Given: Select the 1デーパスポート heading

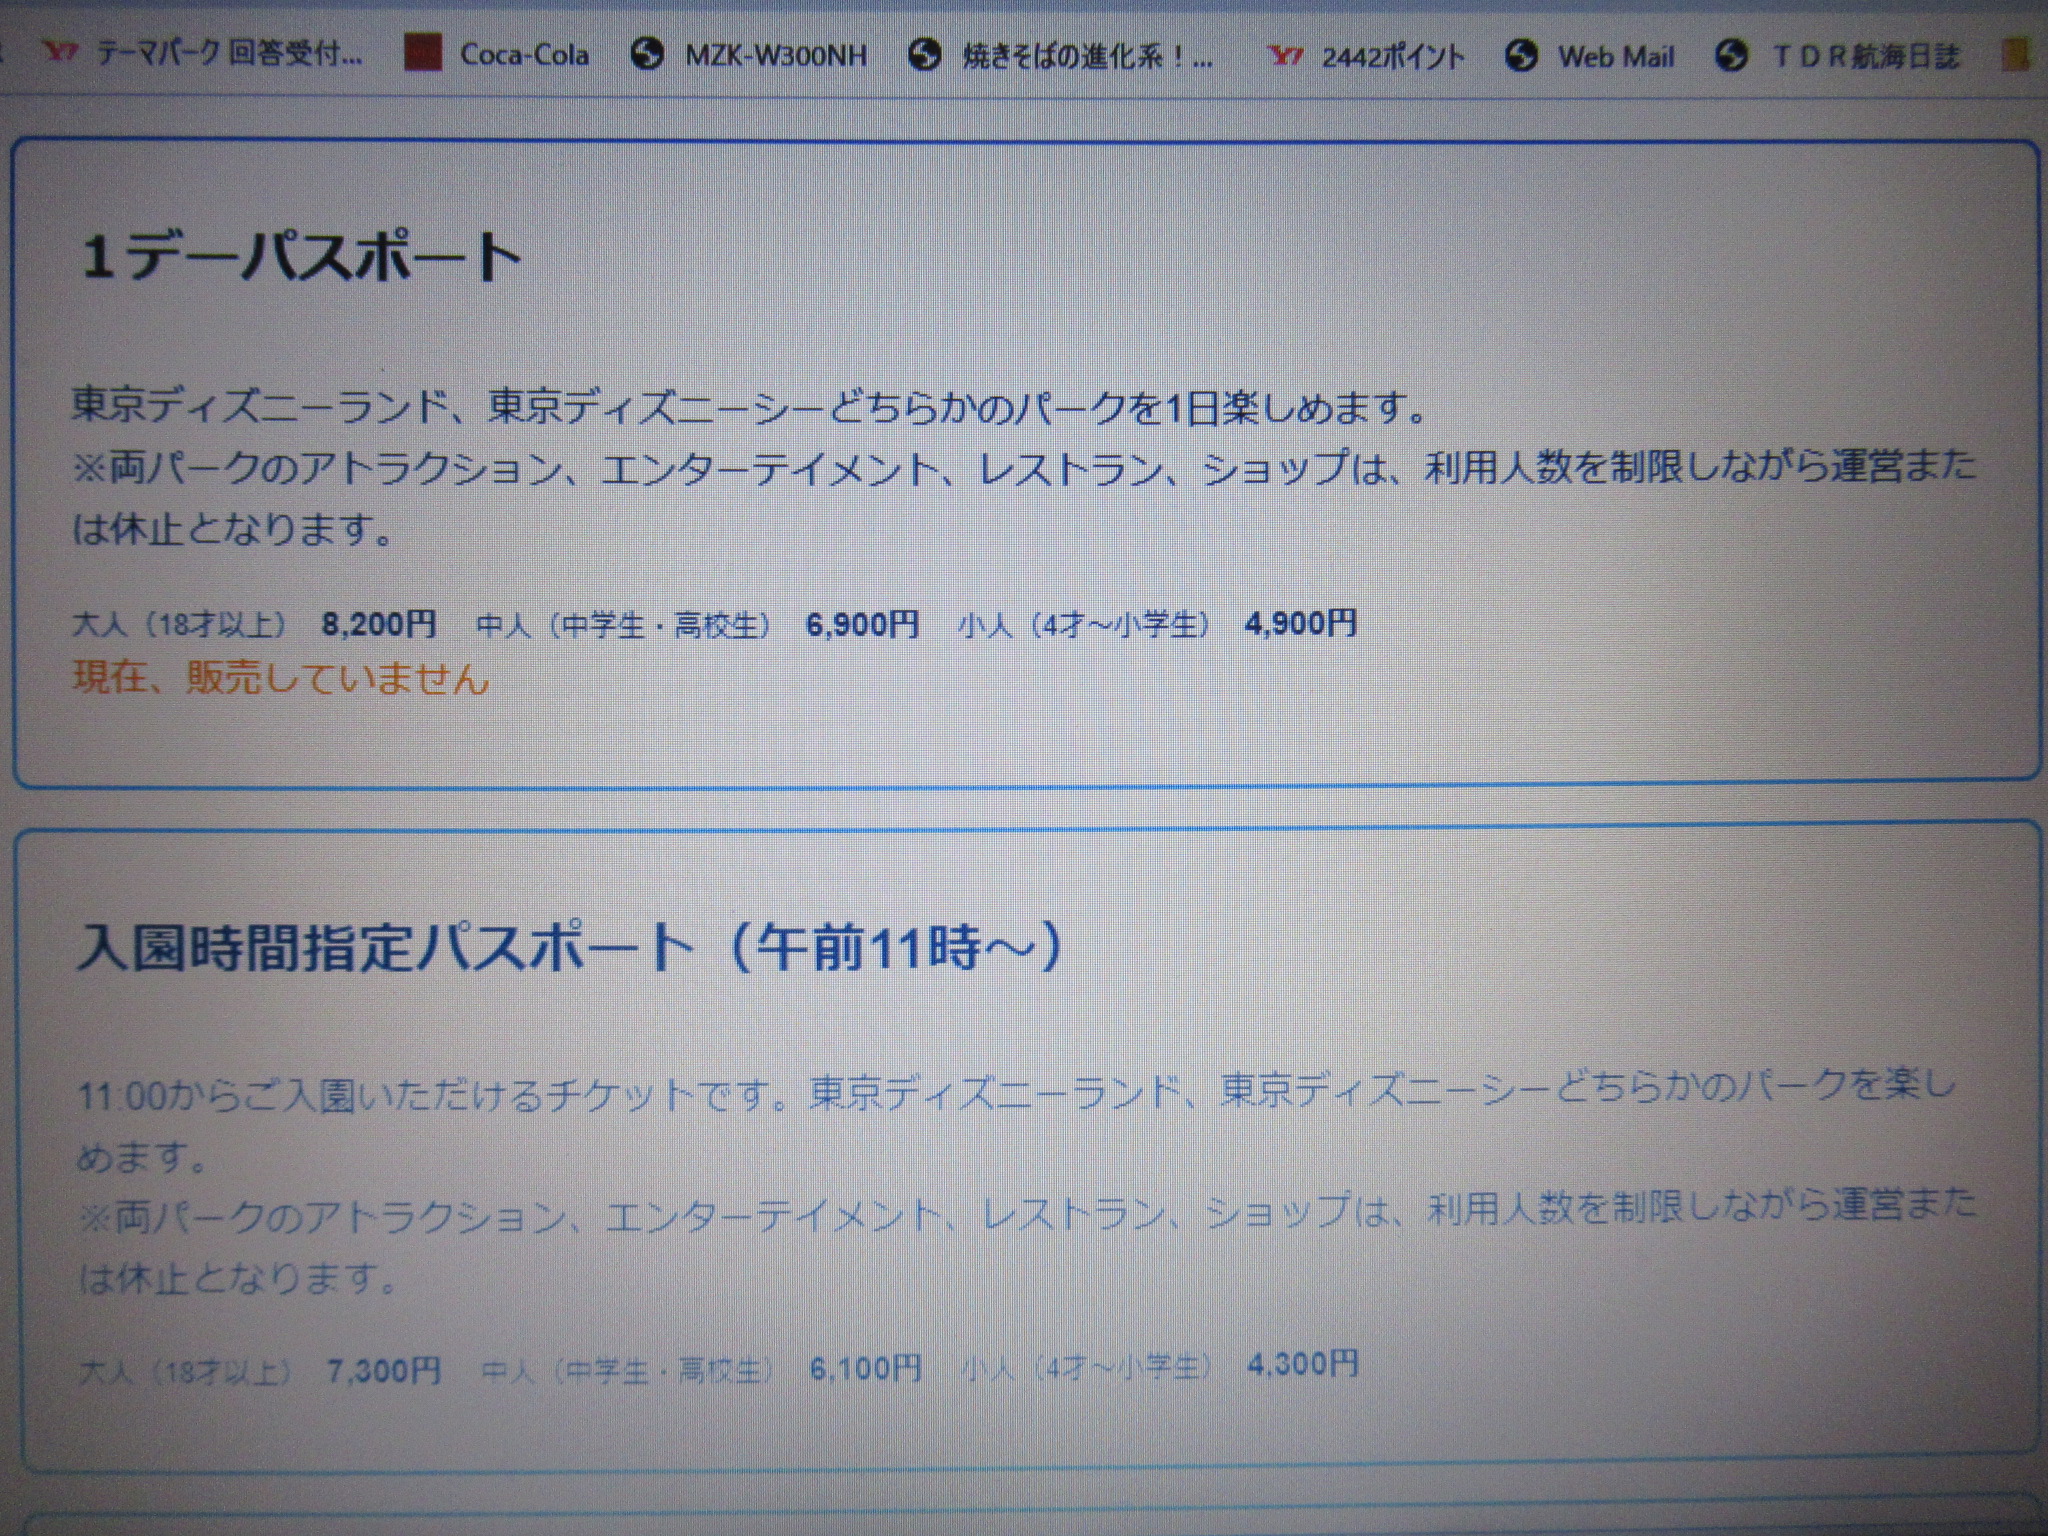Looking at the screenshot, I should coord(300,258).
